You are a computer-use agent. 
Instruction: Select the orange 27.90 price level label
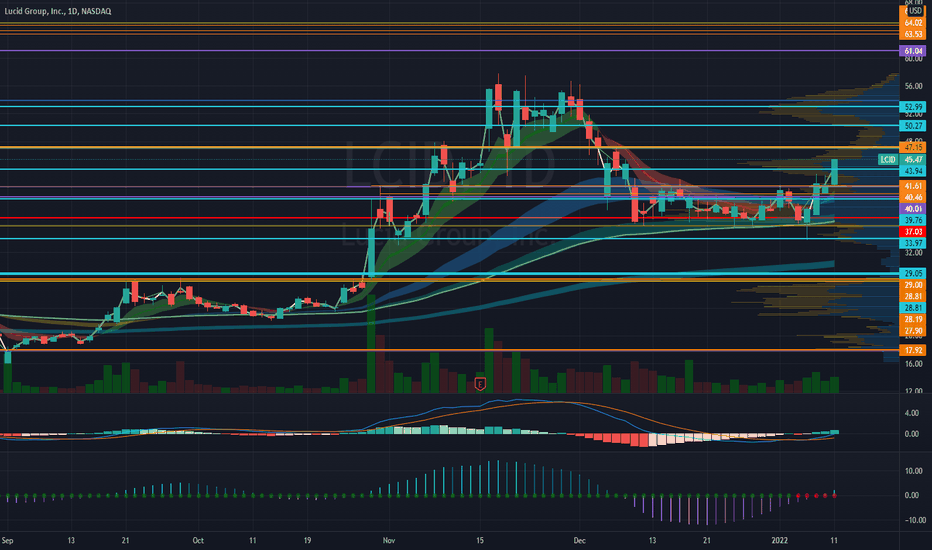point(913,331)
